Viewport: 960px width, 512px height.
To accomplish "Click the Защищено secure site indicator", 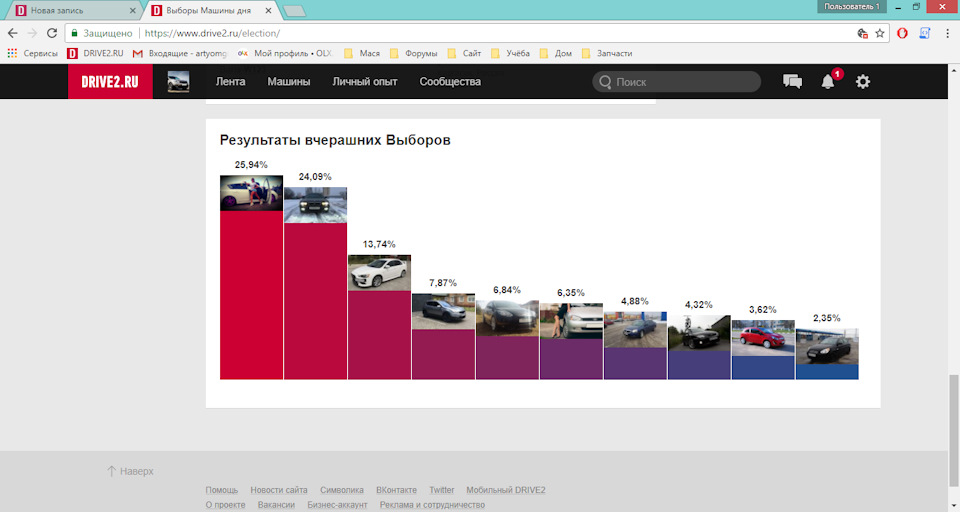I will pyautogui.click(x=102, y=33).
